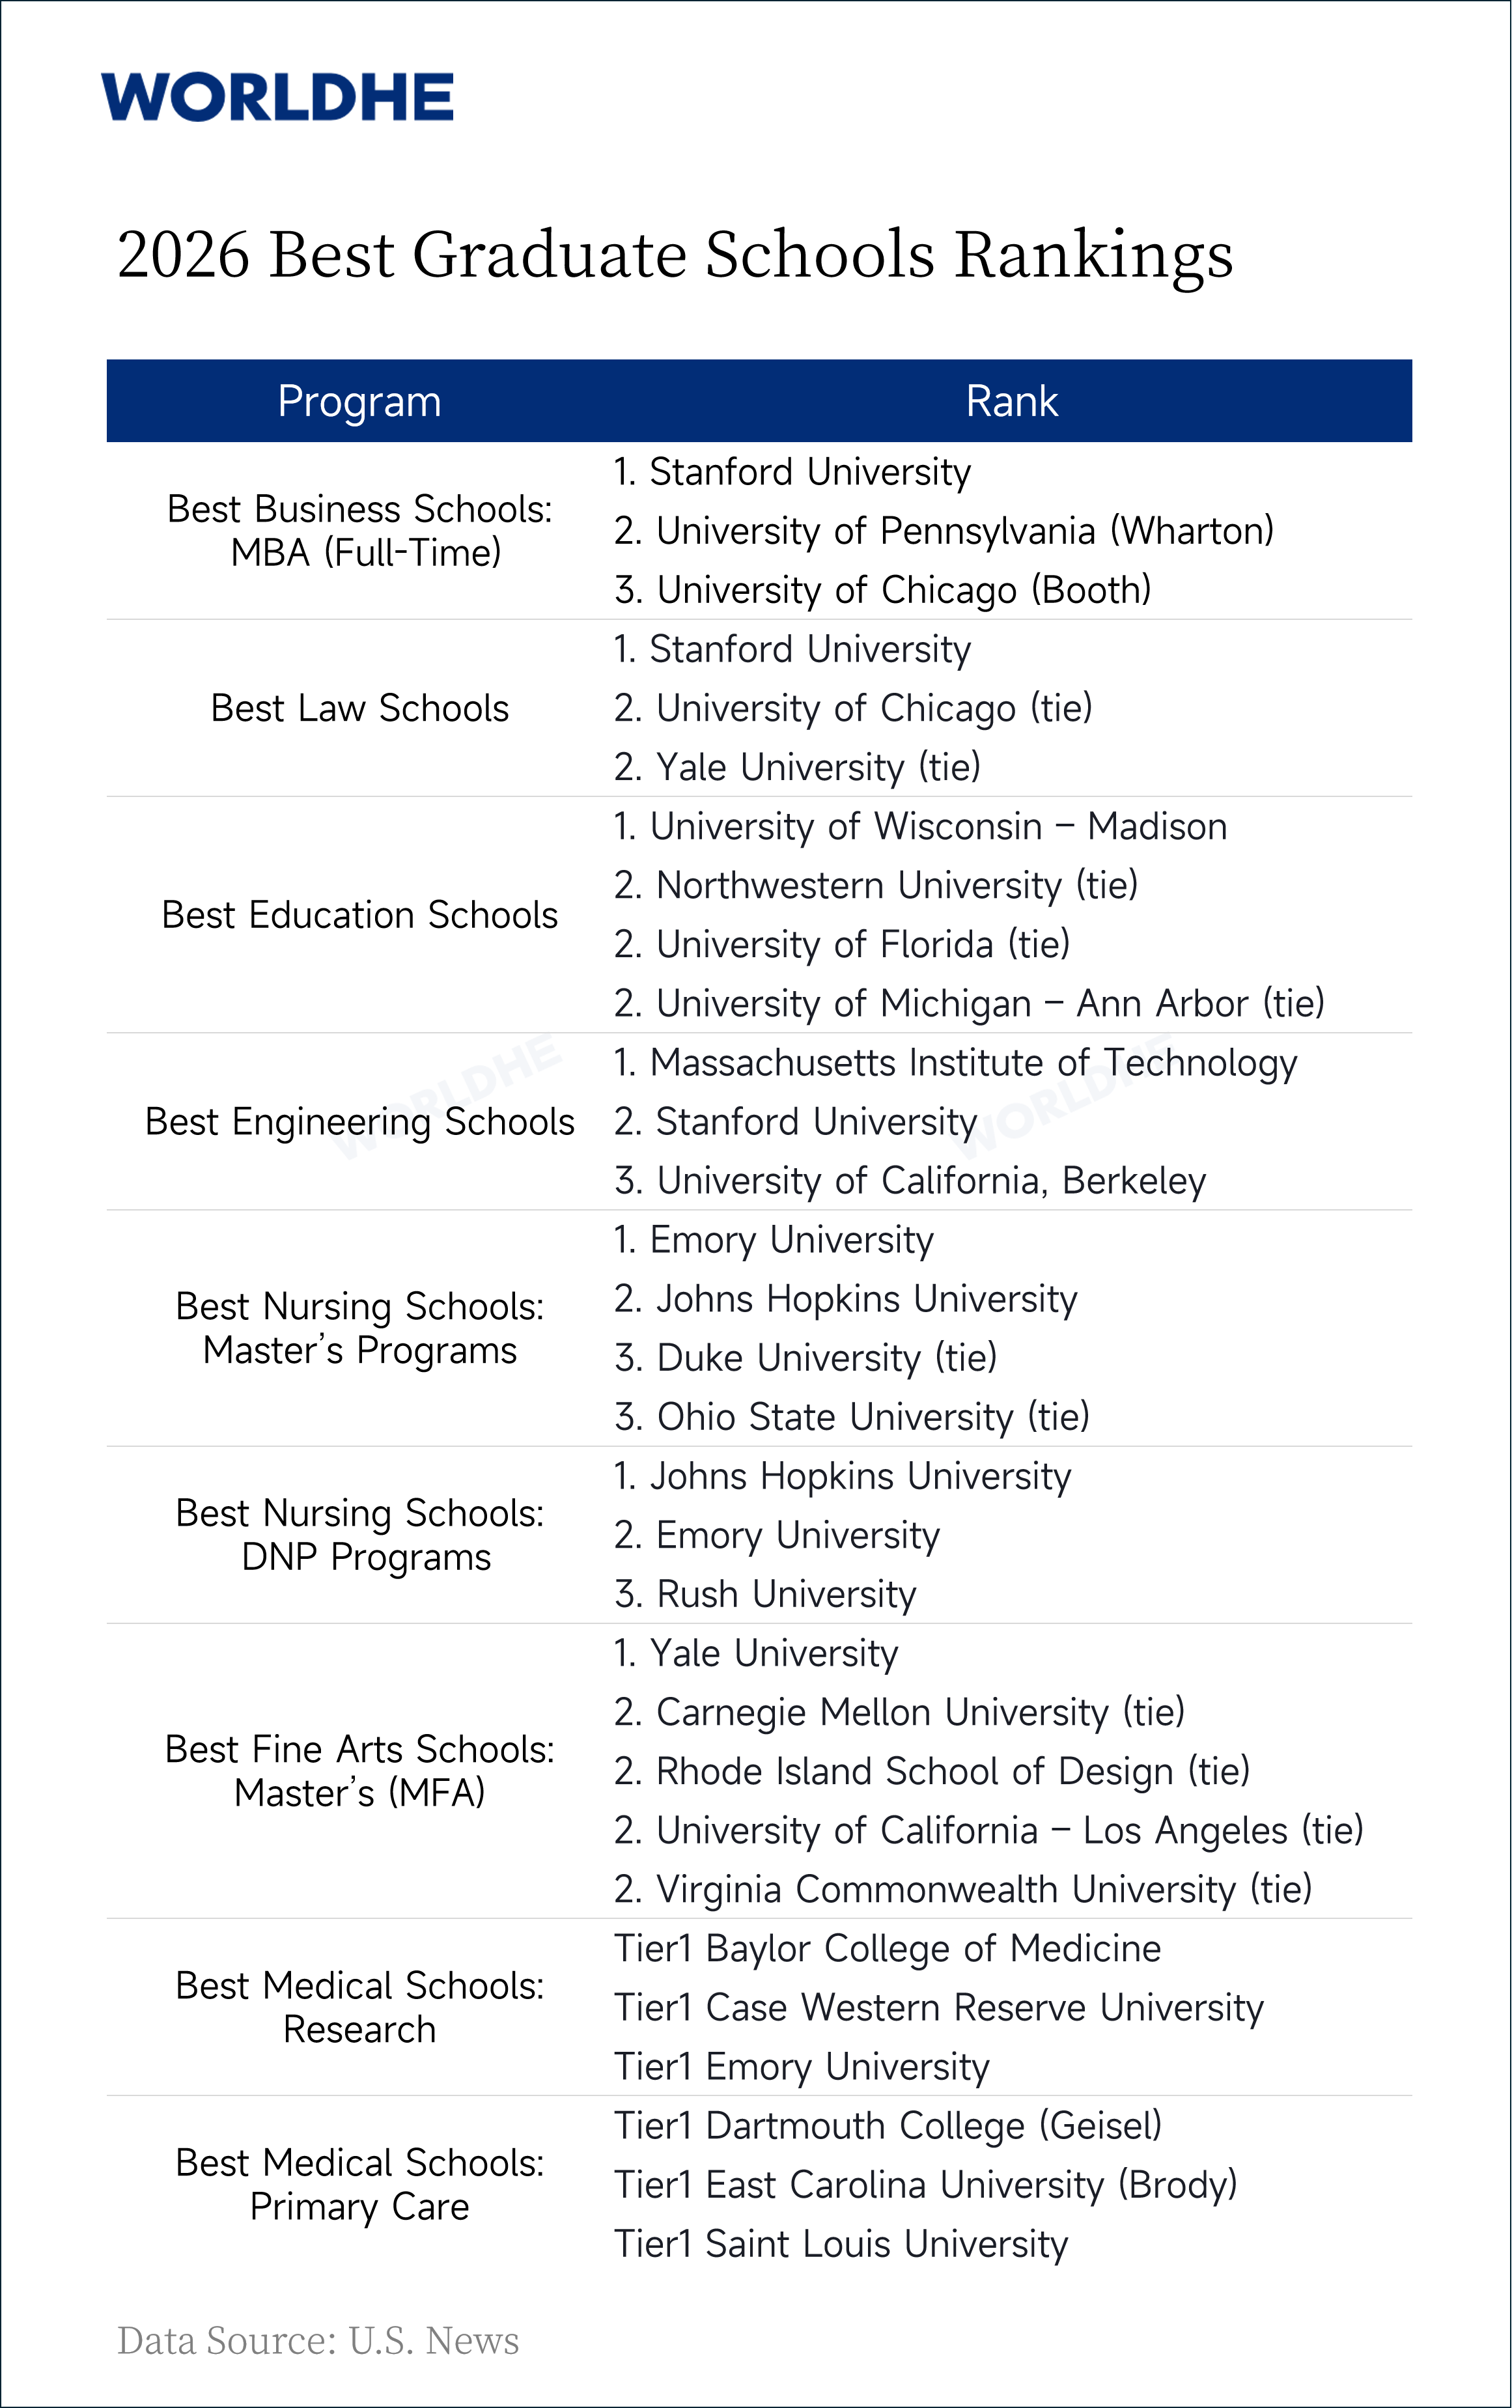
Task: Select the Best Law Schools label
Action: [360, 708]
